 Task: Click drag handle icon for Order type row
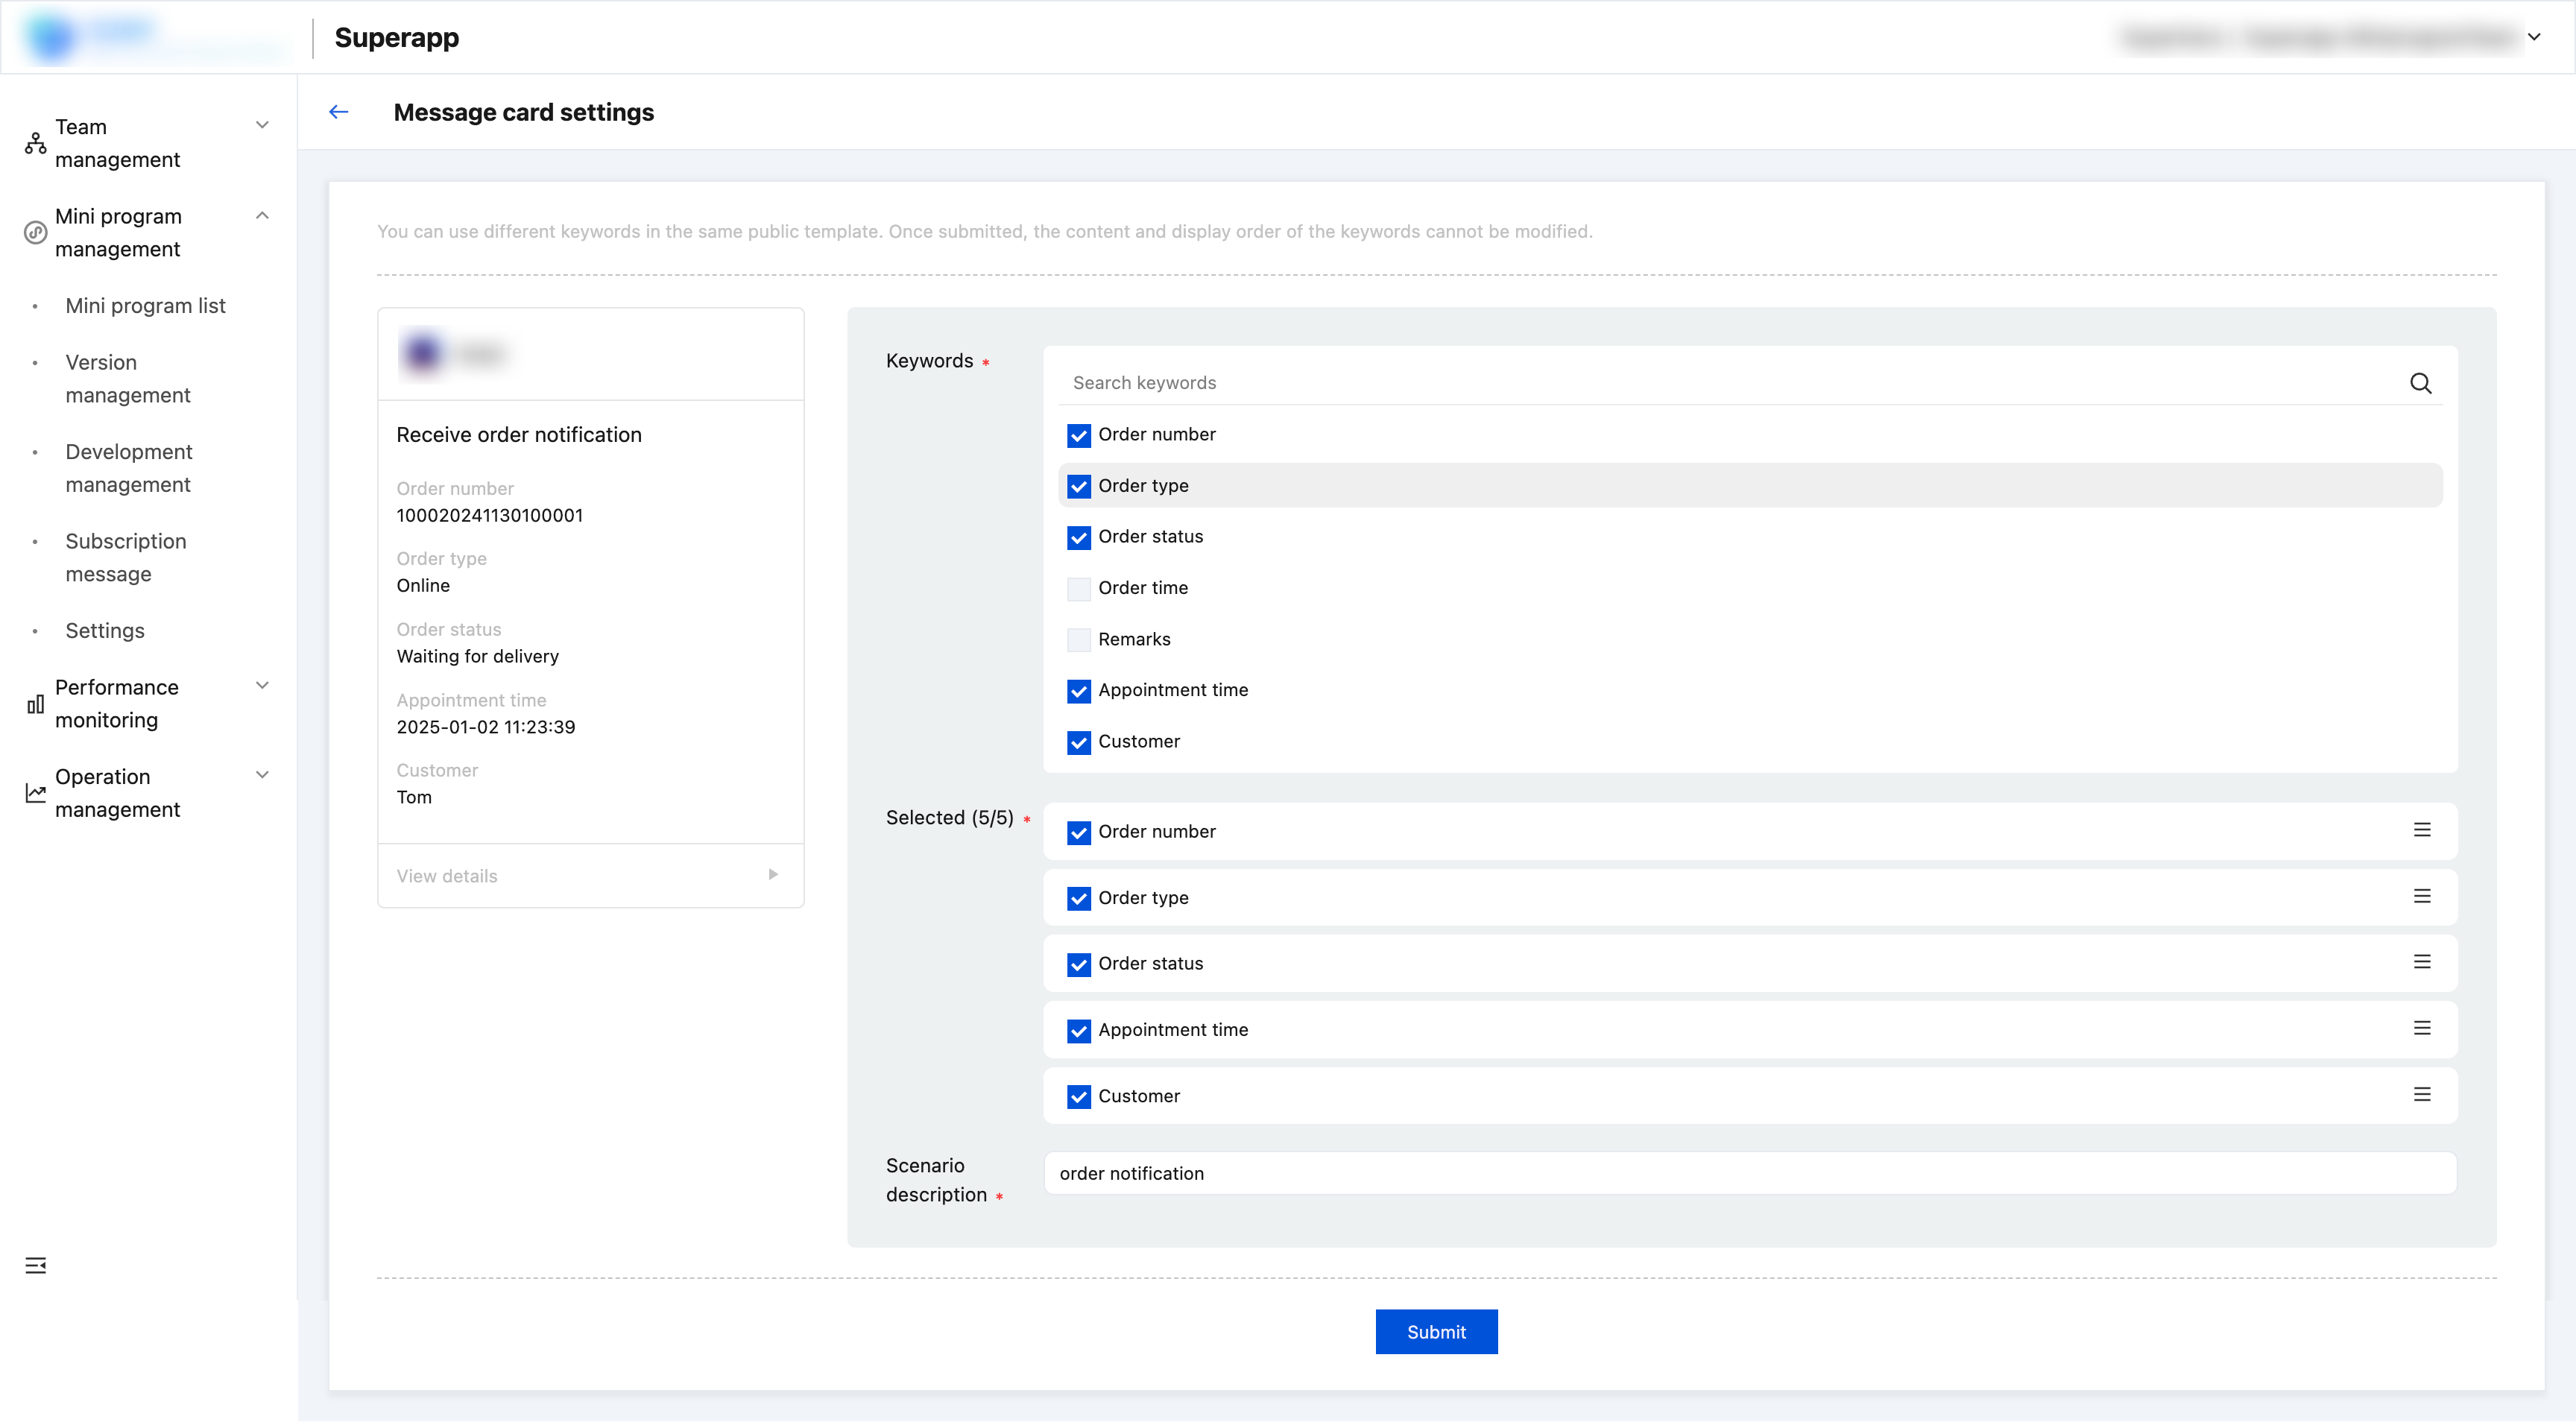point(2422,896)
